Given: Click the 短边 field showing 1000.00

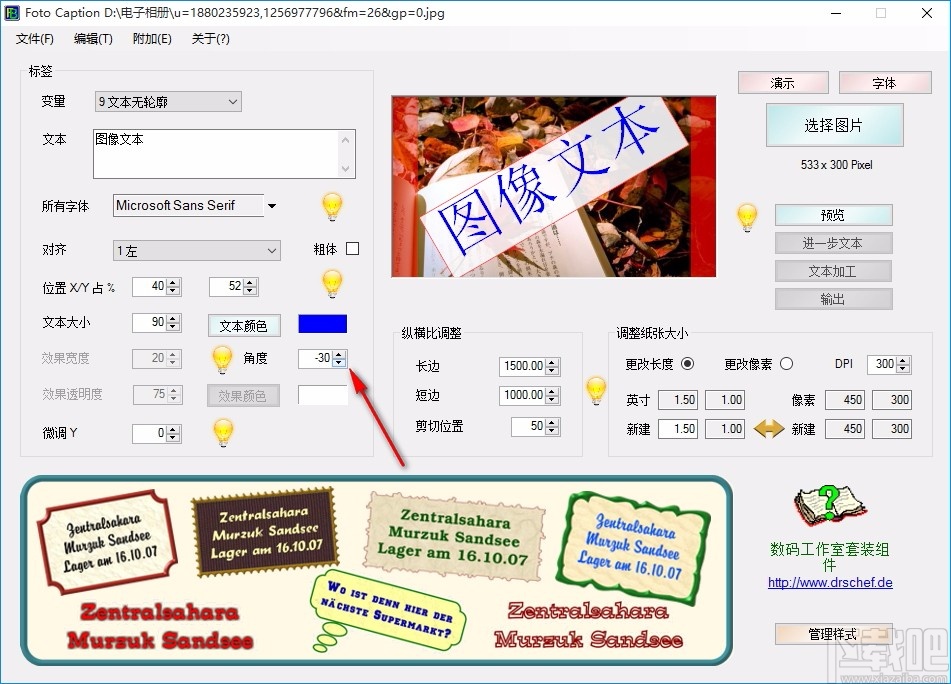Looking at the screenshot, I should pos(529,395).
